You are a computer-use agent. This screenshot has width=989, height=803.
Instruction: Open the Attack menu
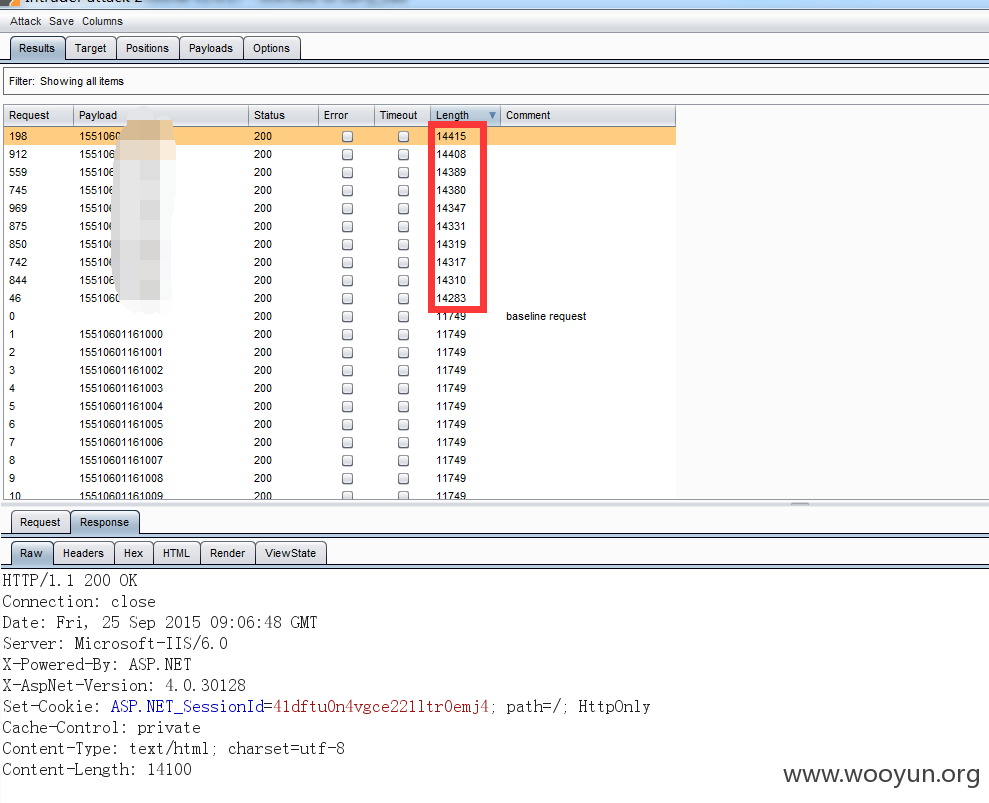(25, 21)
